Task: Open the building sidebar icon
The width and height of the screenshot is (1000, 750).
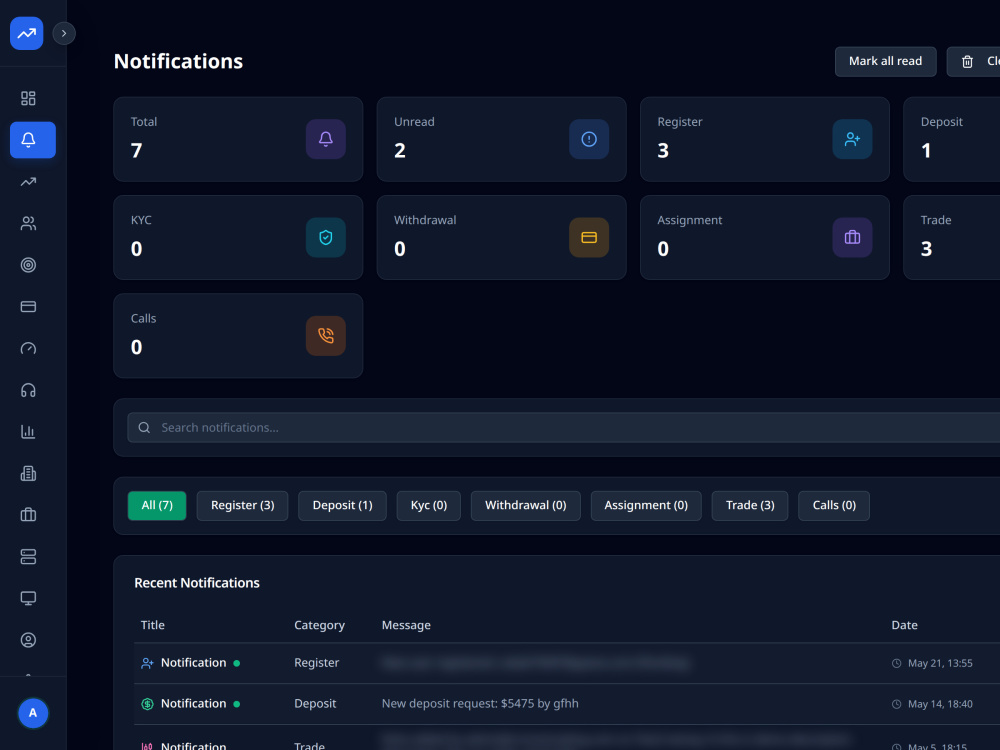Action: [x=28, y=473]
